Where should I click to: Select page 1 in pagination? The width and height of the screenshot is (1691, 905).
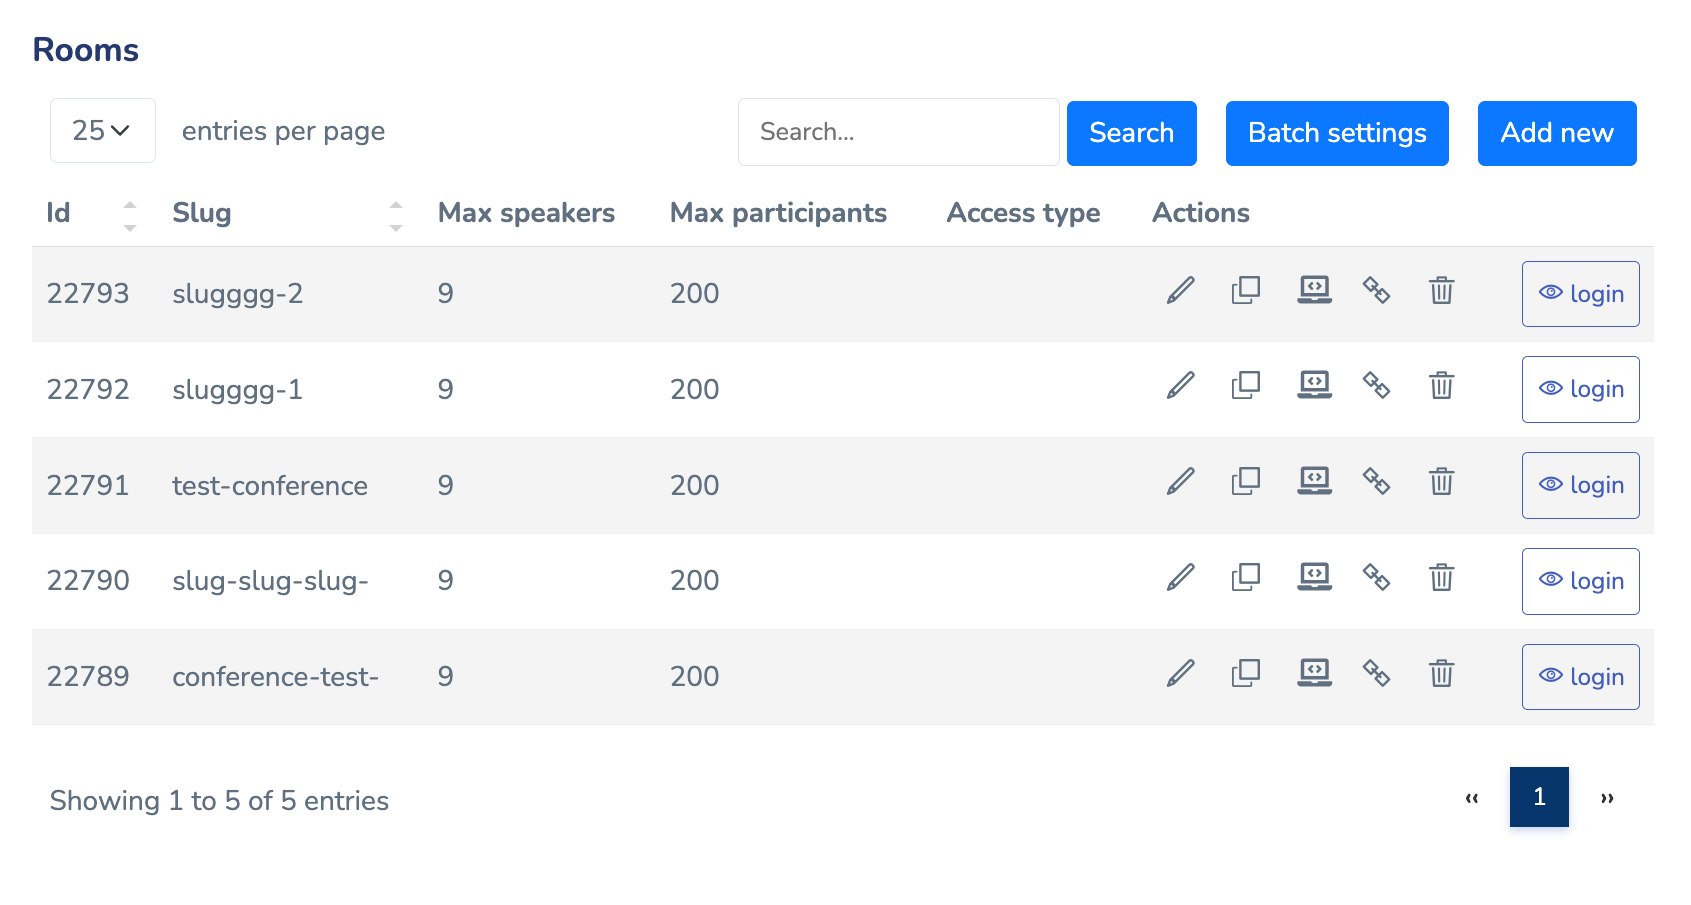click(1539, 797)
